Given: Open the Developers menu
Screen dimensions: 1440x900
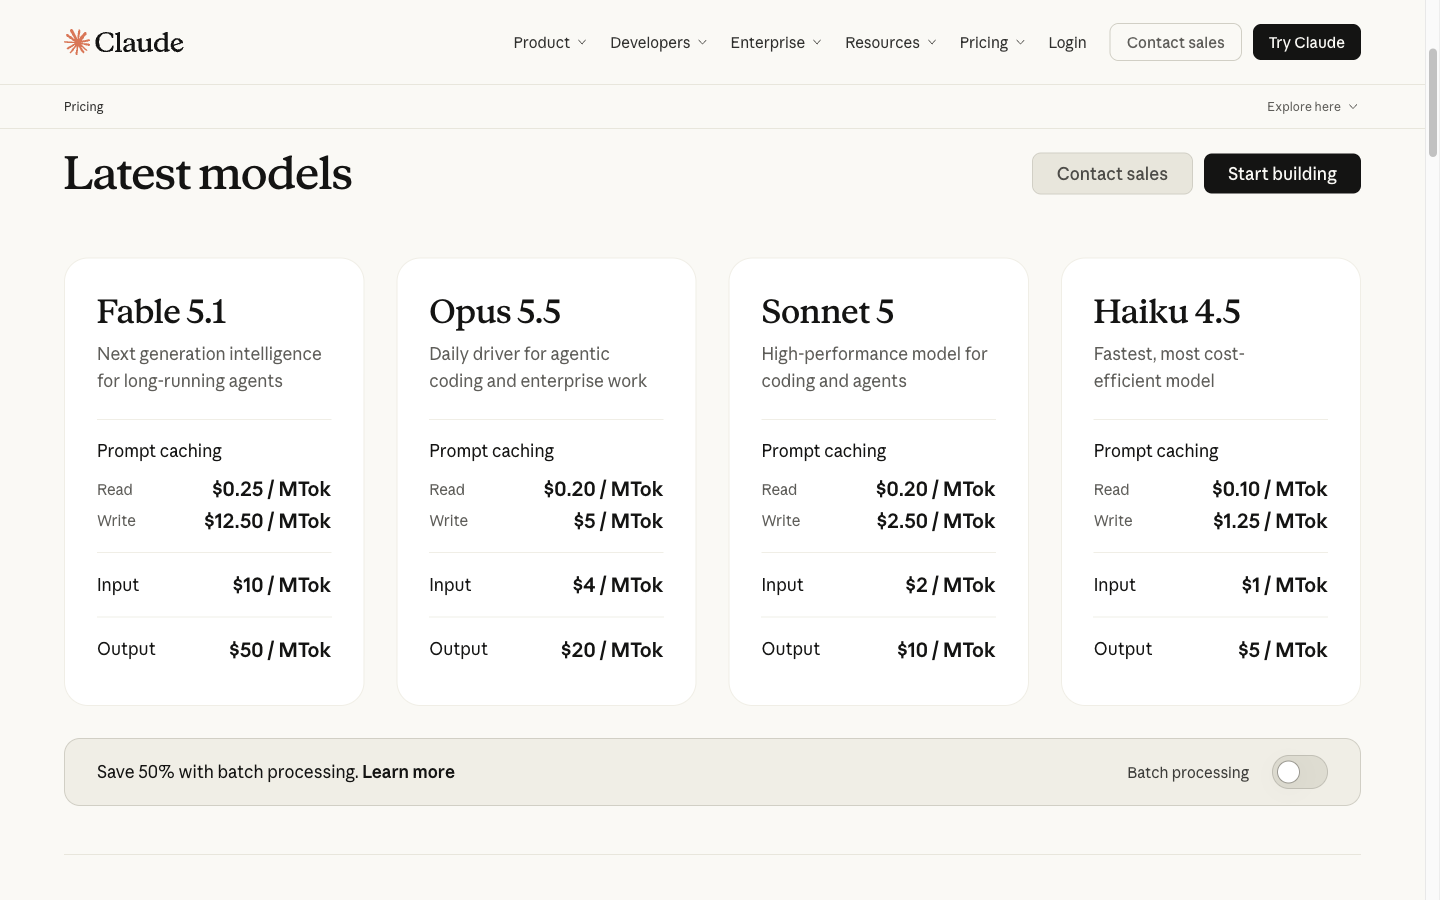Looking at the screenshot, I should (658, 42).
